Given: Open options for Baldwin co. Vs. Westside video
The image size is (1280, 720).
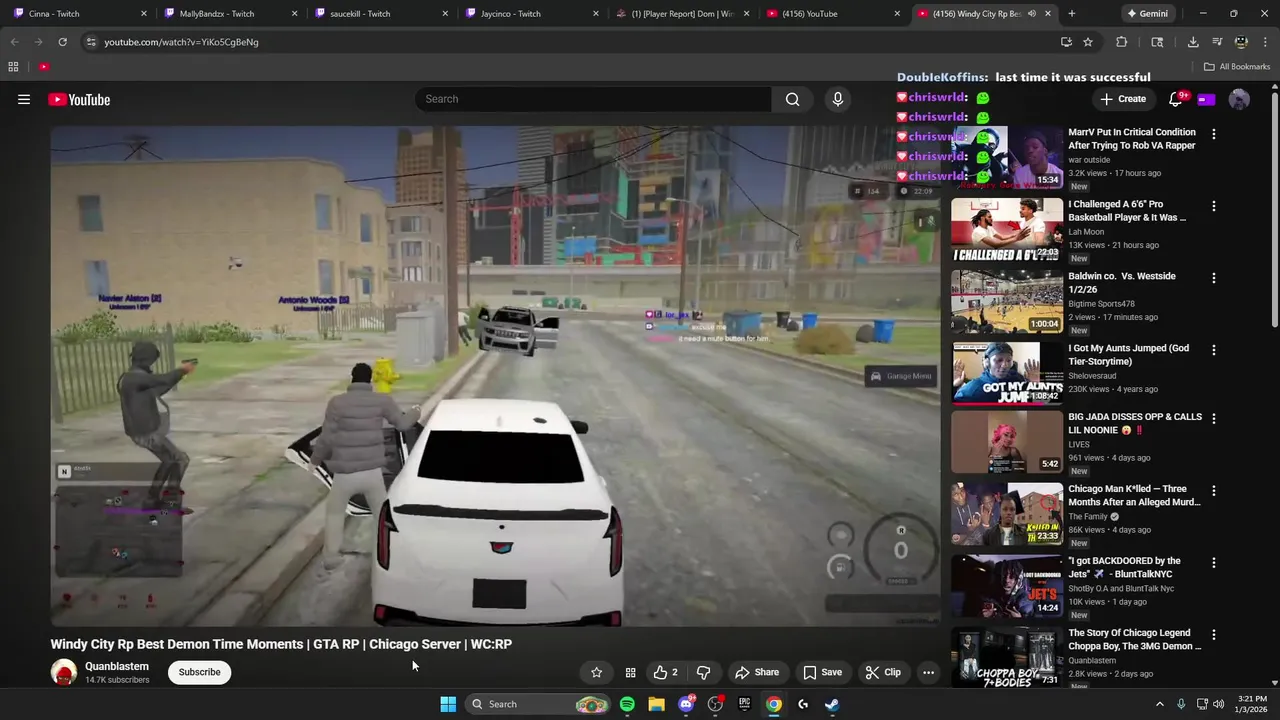Looking at the screenshot, I should (x=1214, y=278).
